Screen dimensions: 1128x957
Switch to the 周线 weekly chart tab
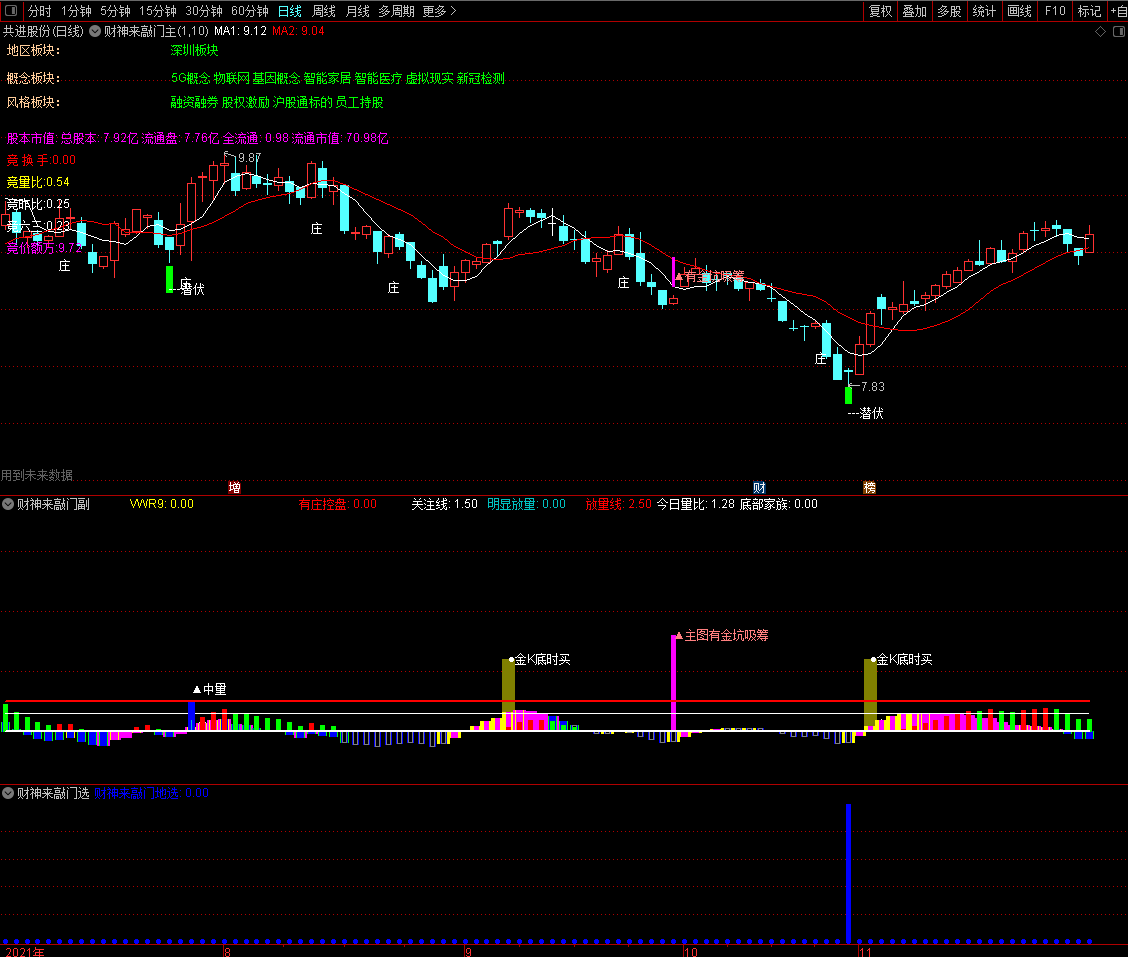(324, 11)
